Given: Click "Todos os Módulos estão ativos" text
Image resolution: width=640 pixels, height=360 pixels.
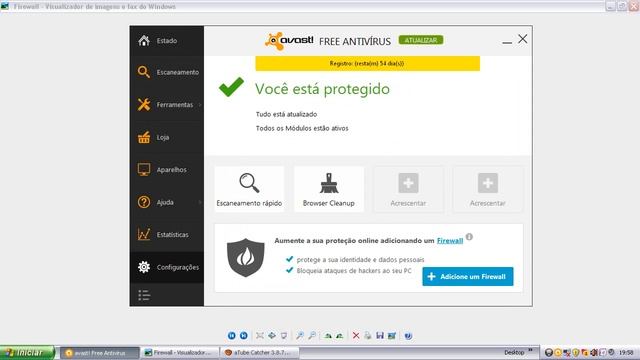Looking at the screenshot, I should tap(302, 128).
